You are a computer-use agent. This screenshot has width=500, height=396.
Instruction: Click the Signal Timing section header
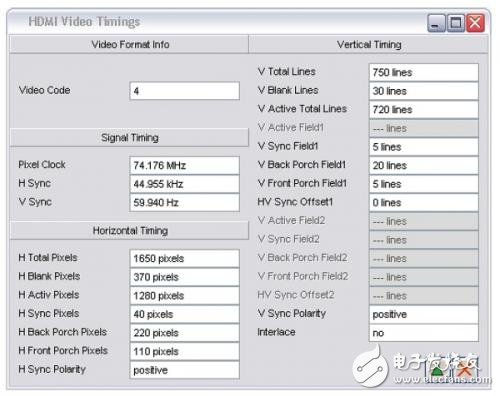tap(130, 138)
